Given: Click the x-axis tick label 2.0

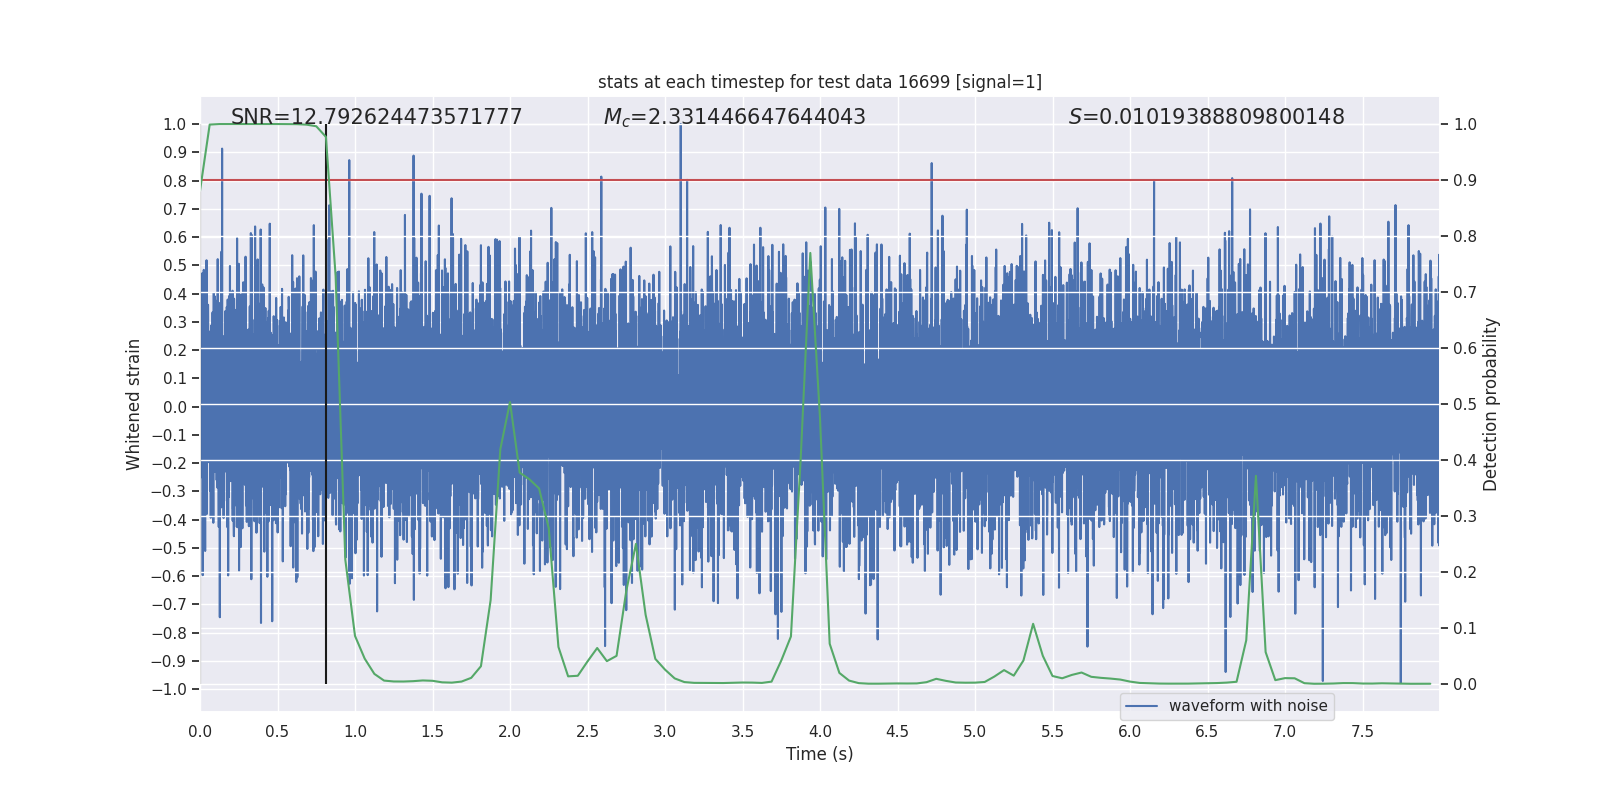Looking at the screenshot, I should (x=510, y=732).
